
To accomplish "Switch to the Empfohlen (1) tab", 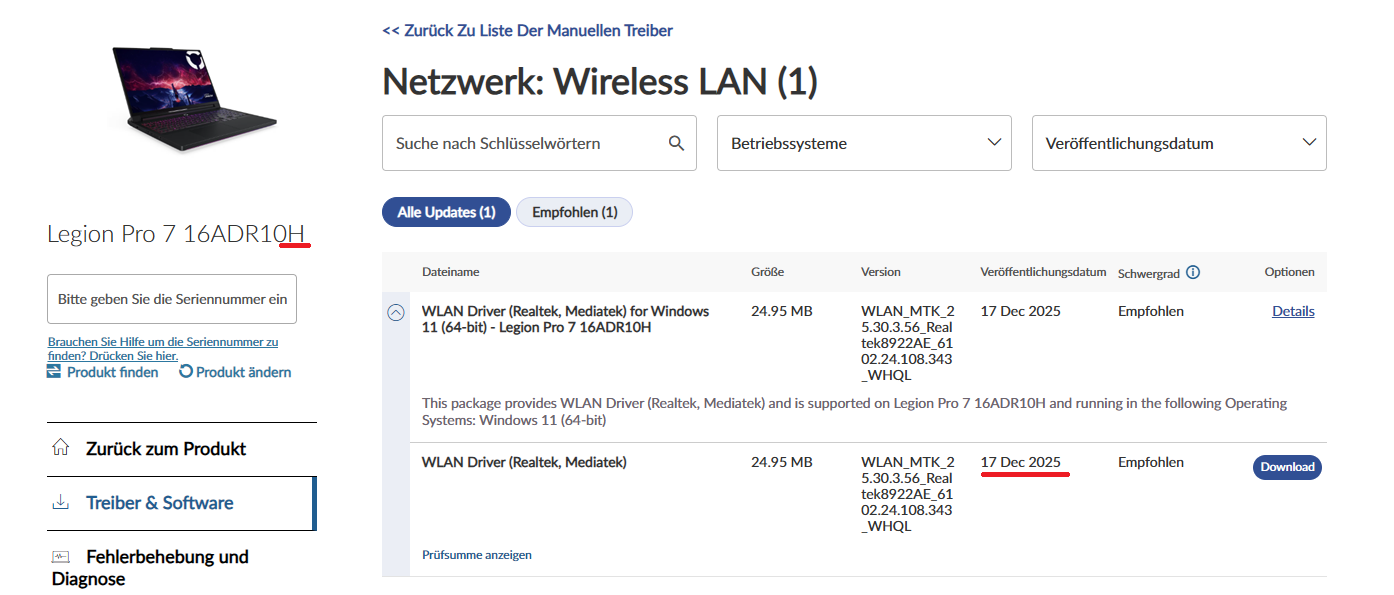I will pyautogui.click(x=574, y=212).
